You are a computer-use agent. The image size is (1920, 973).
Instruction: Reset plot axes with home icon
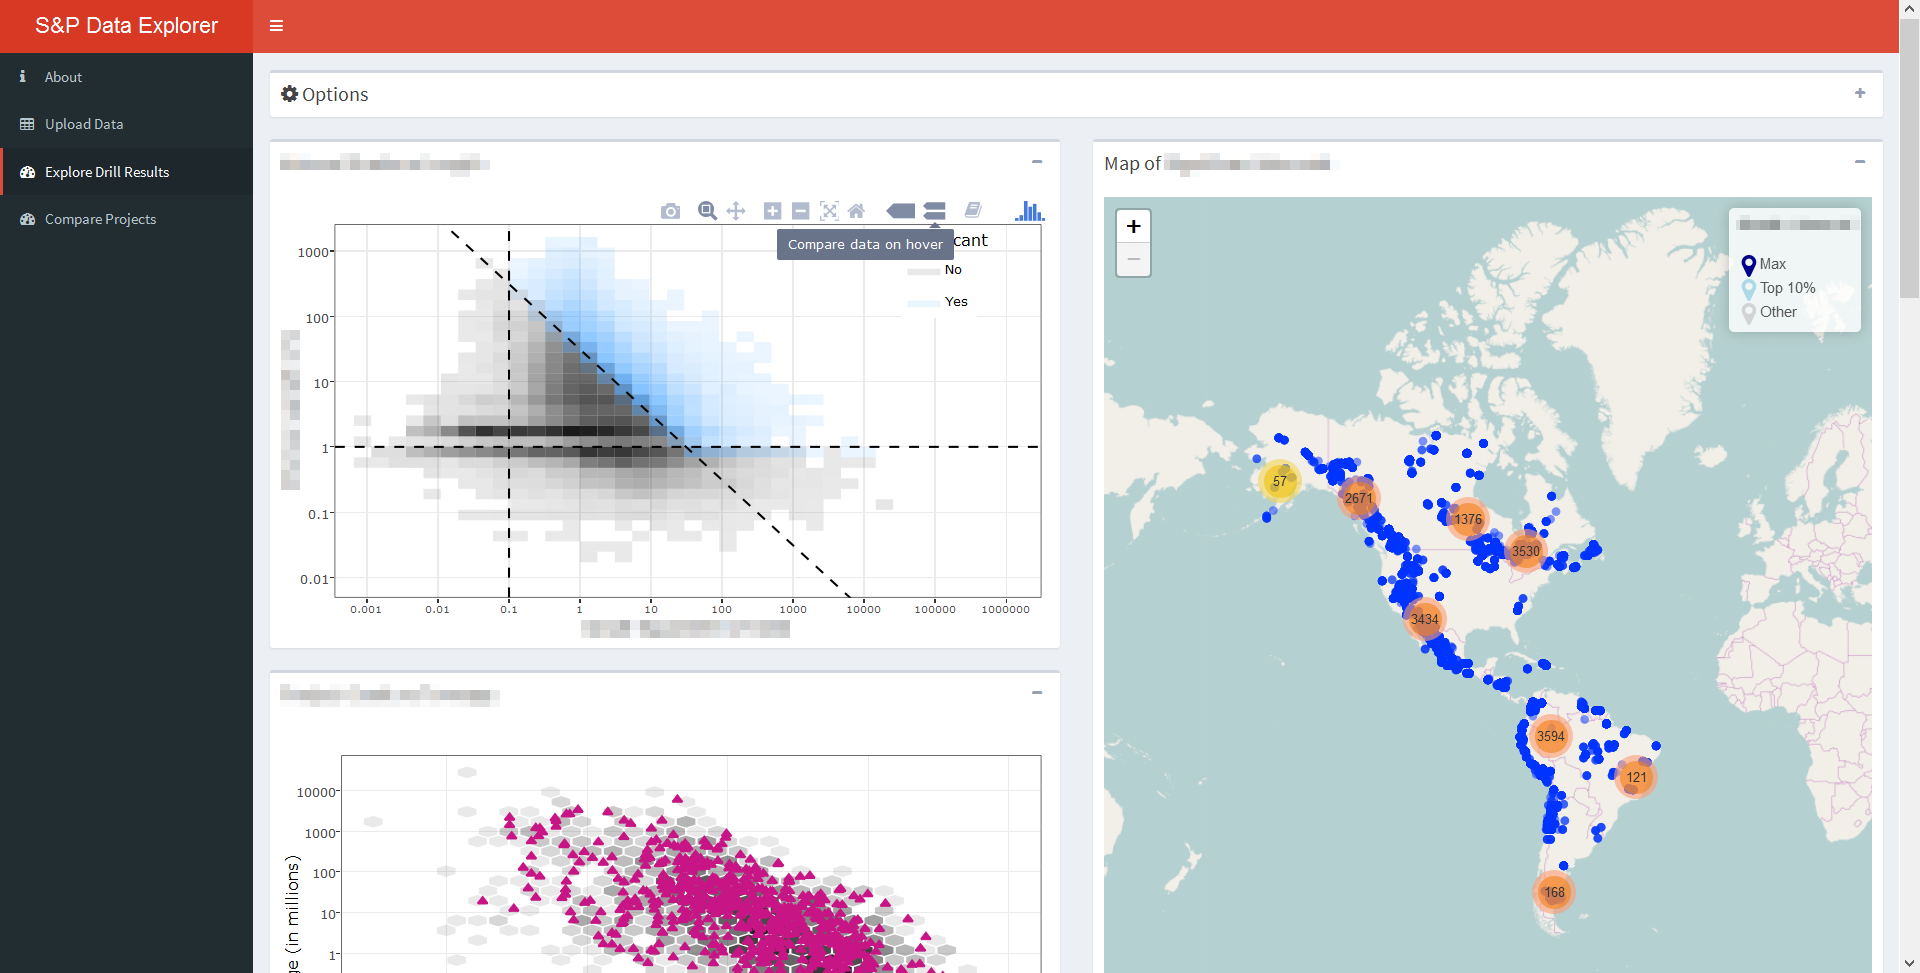click(856, 211)
